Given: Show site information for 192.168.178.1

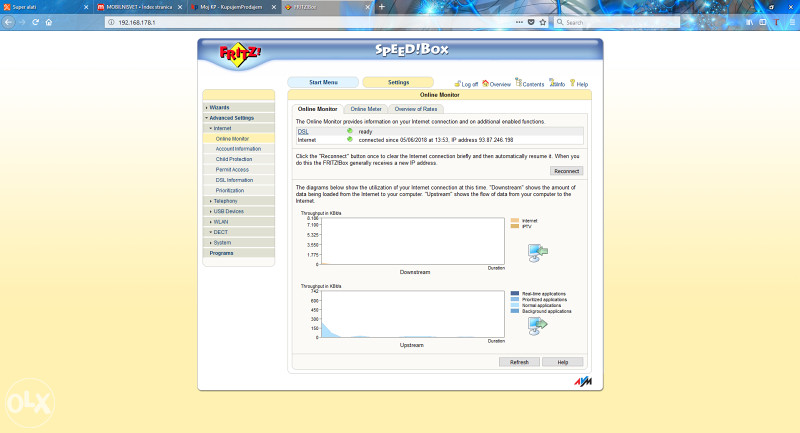Looking at the screenshot, I should (x=111, y=22).
